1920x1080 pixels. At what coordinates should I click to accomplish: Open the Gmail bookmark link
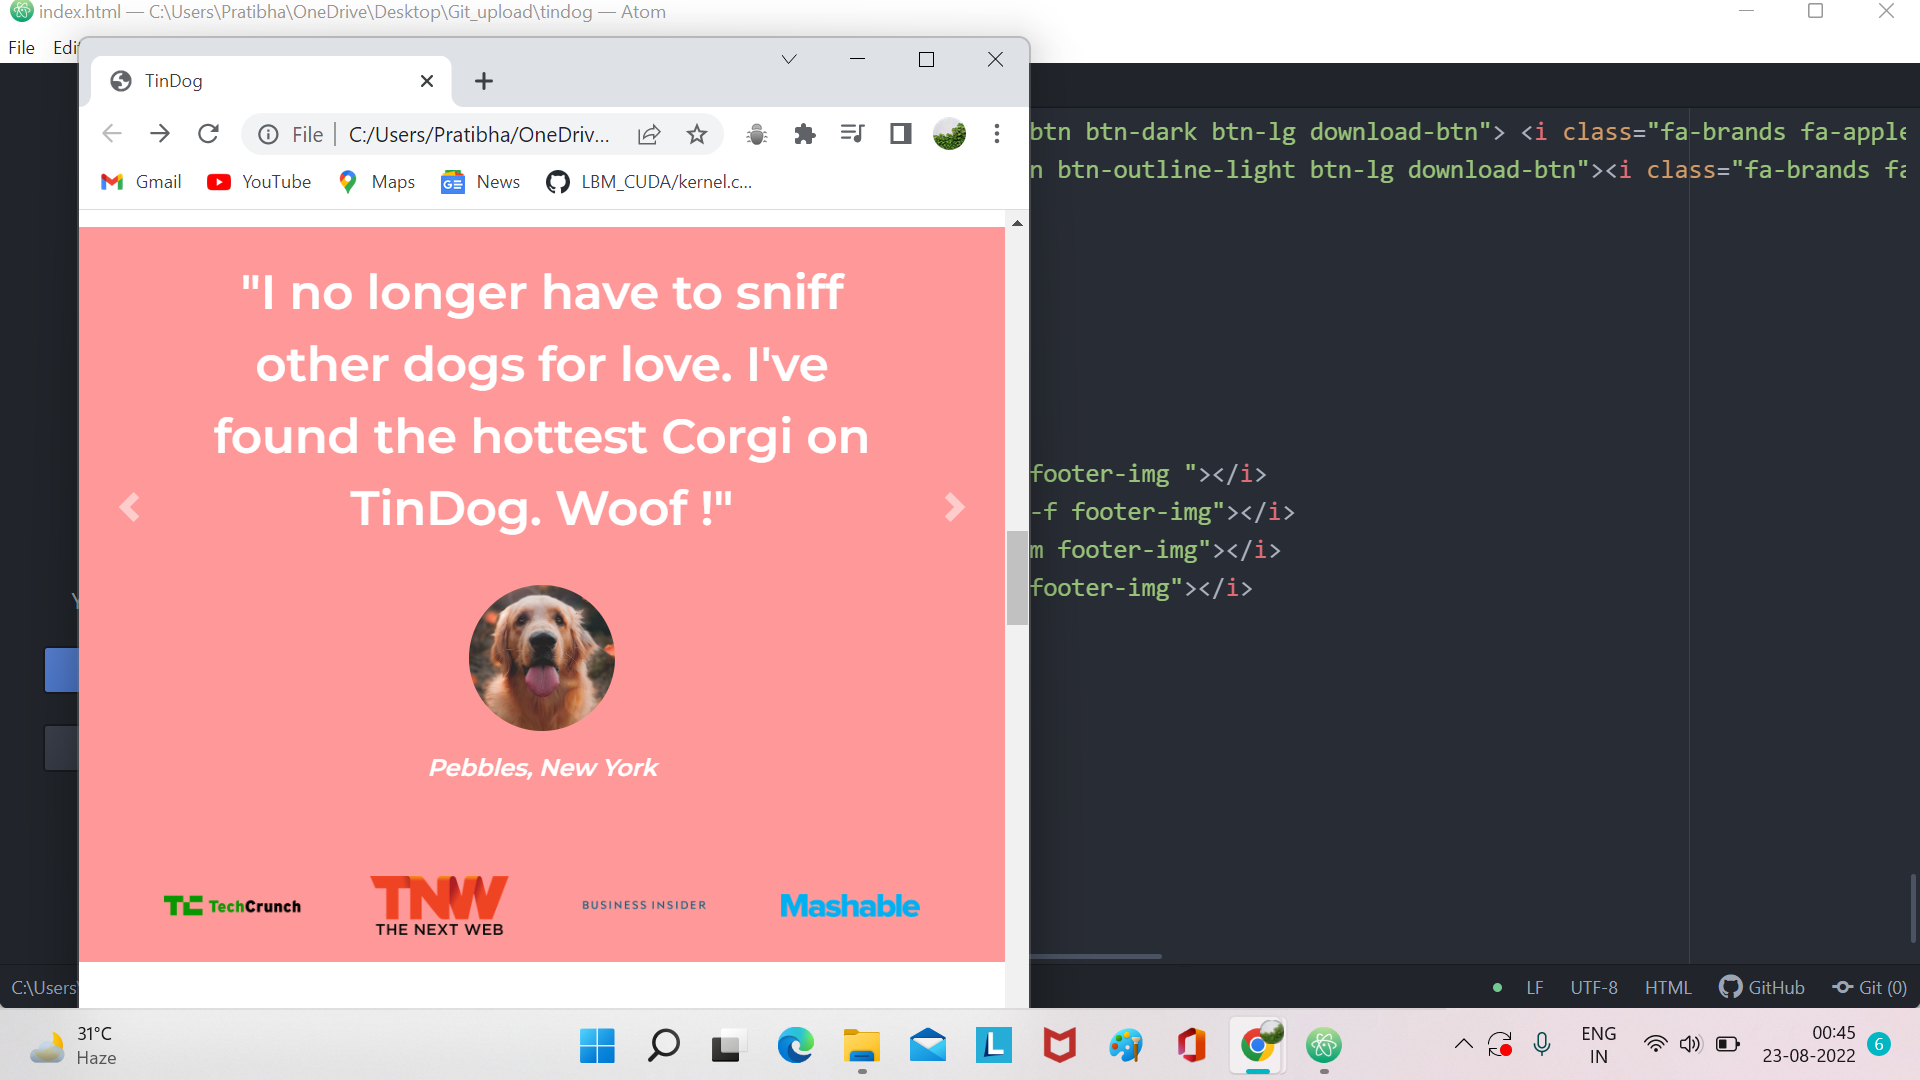140,181
